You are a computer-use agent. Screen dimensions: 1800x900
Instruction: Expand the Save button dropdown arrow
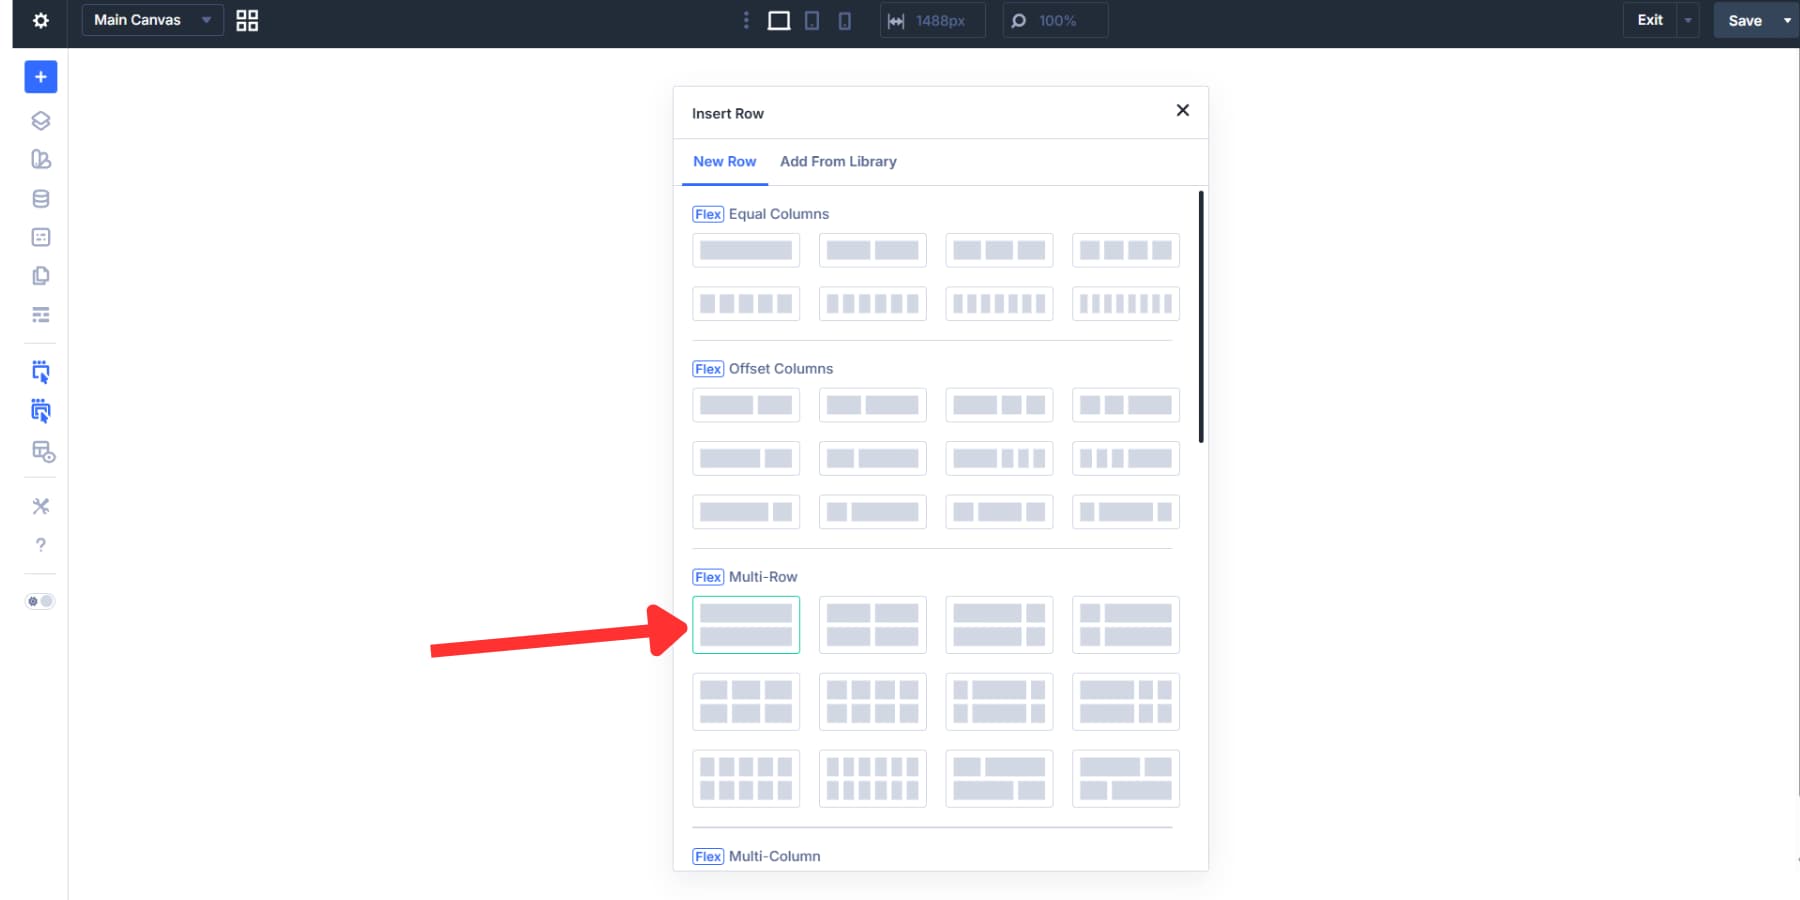point(1788,20)
